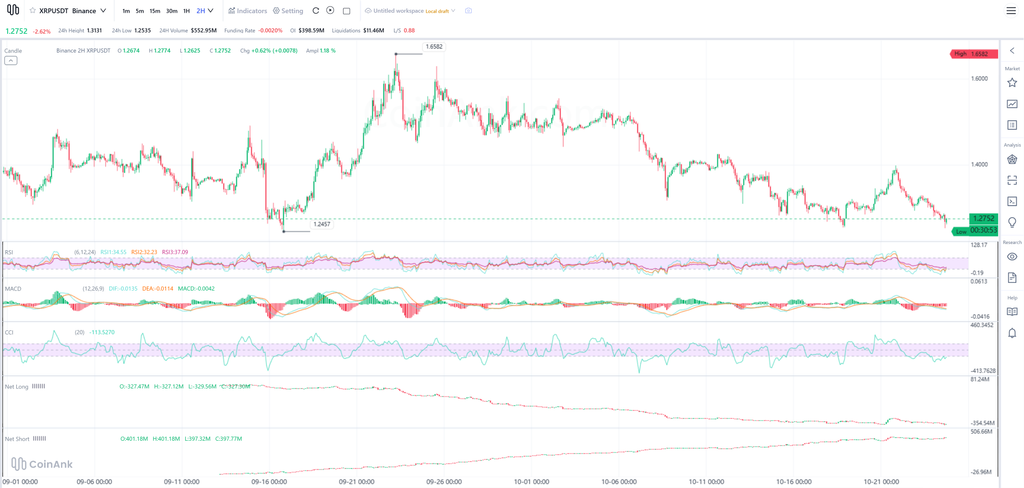Click the CCI indicator label
The width and height of the screenshot is (1024, 488).
click(9, 332)
